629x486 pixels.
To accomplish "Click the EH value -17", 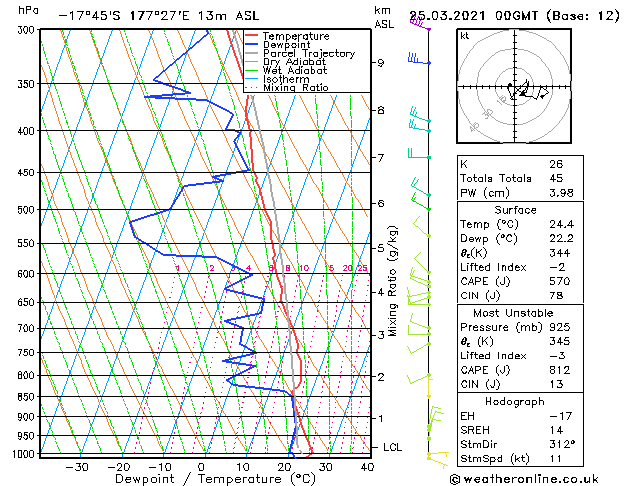I will (x=558, y=416).
